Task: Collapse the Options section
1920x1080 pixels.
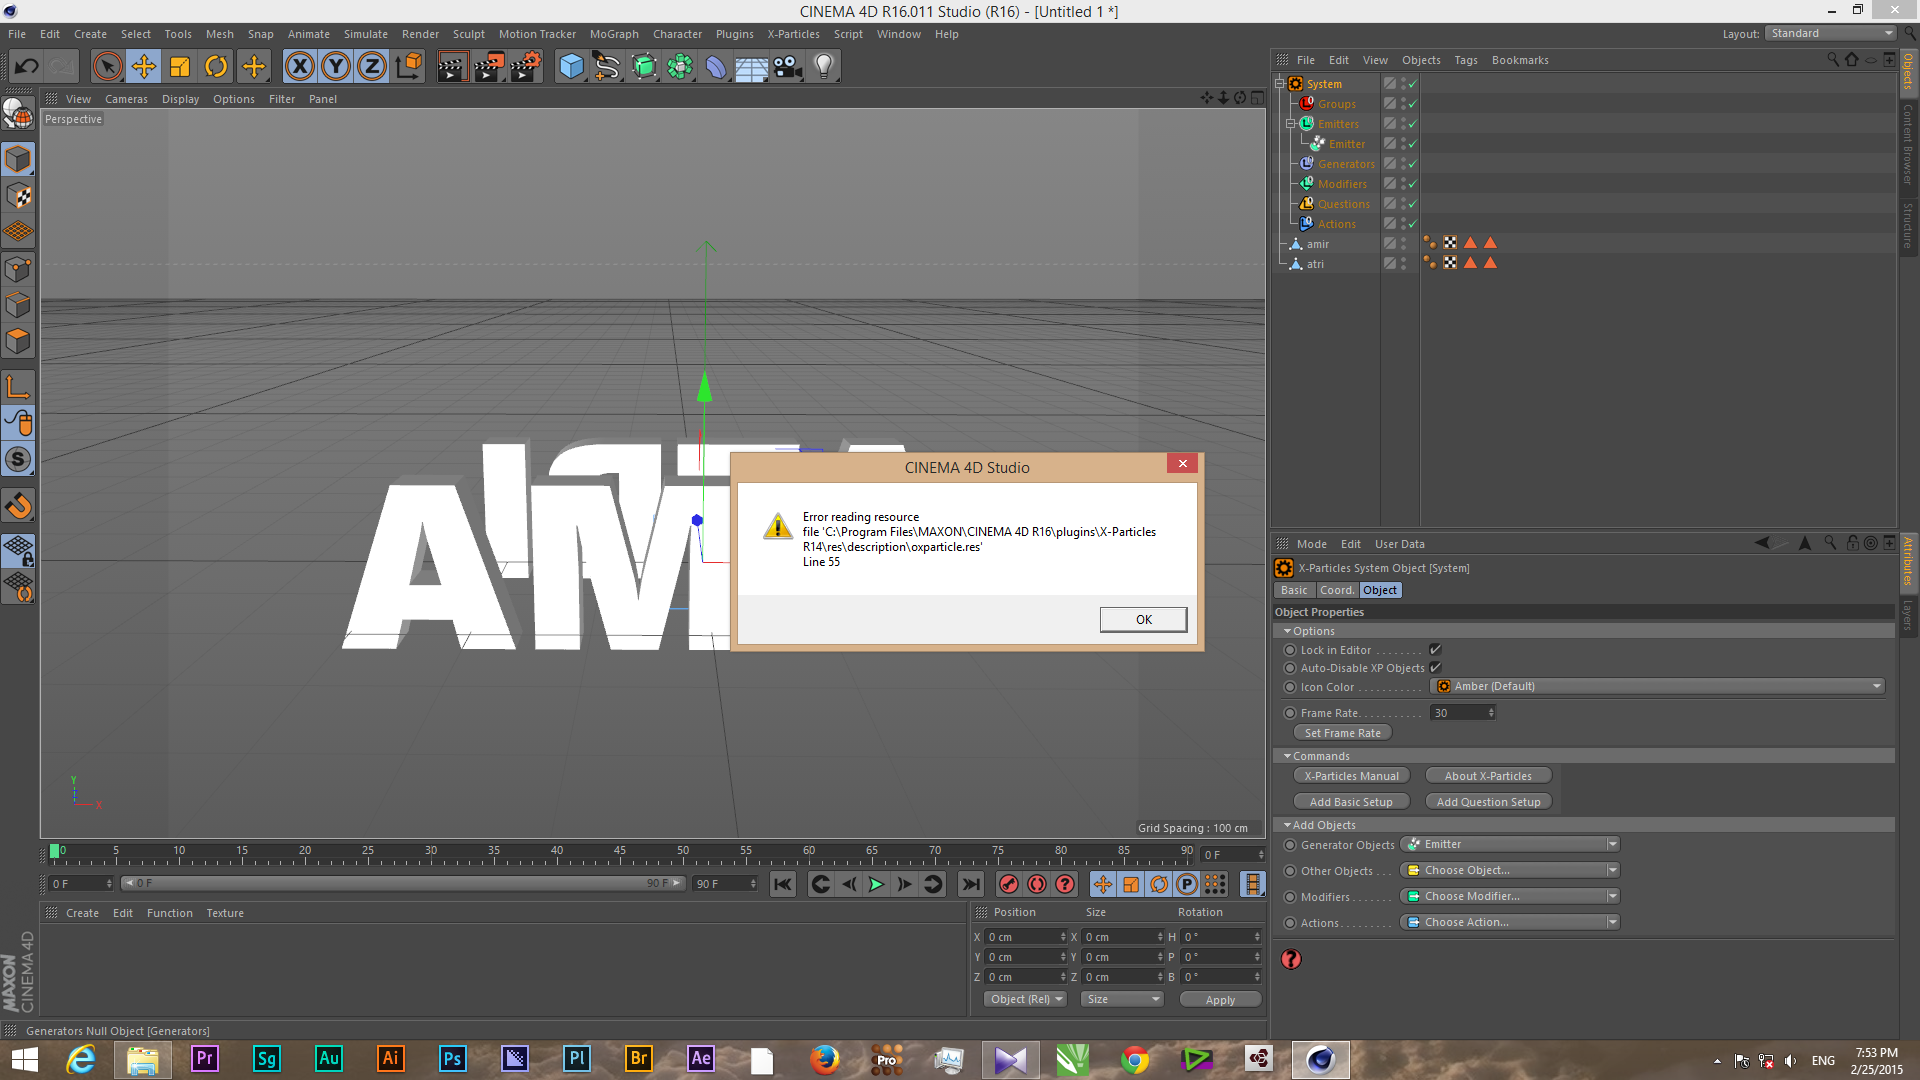Action: [1287, 631]
